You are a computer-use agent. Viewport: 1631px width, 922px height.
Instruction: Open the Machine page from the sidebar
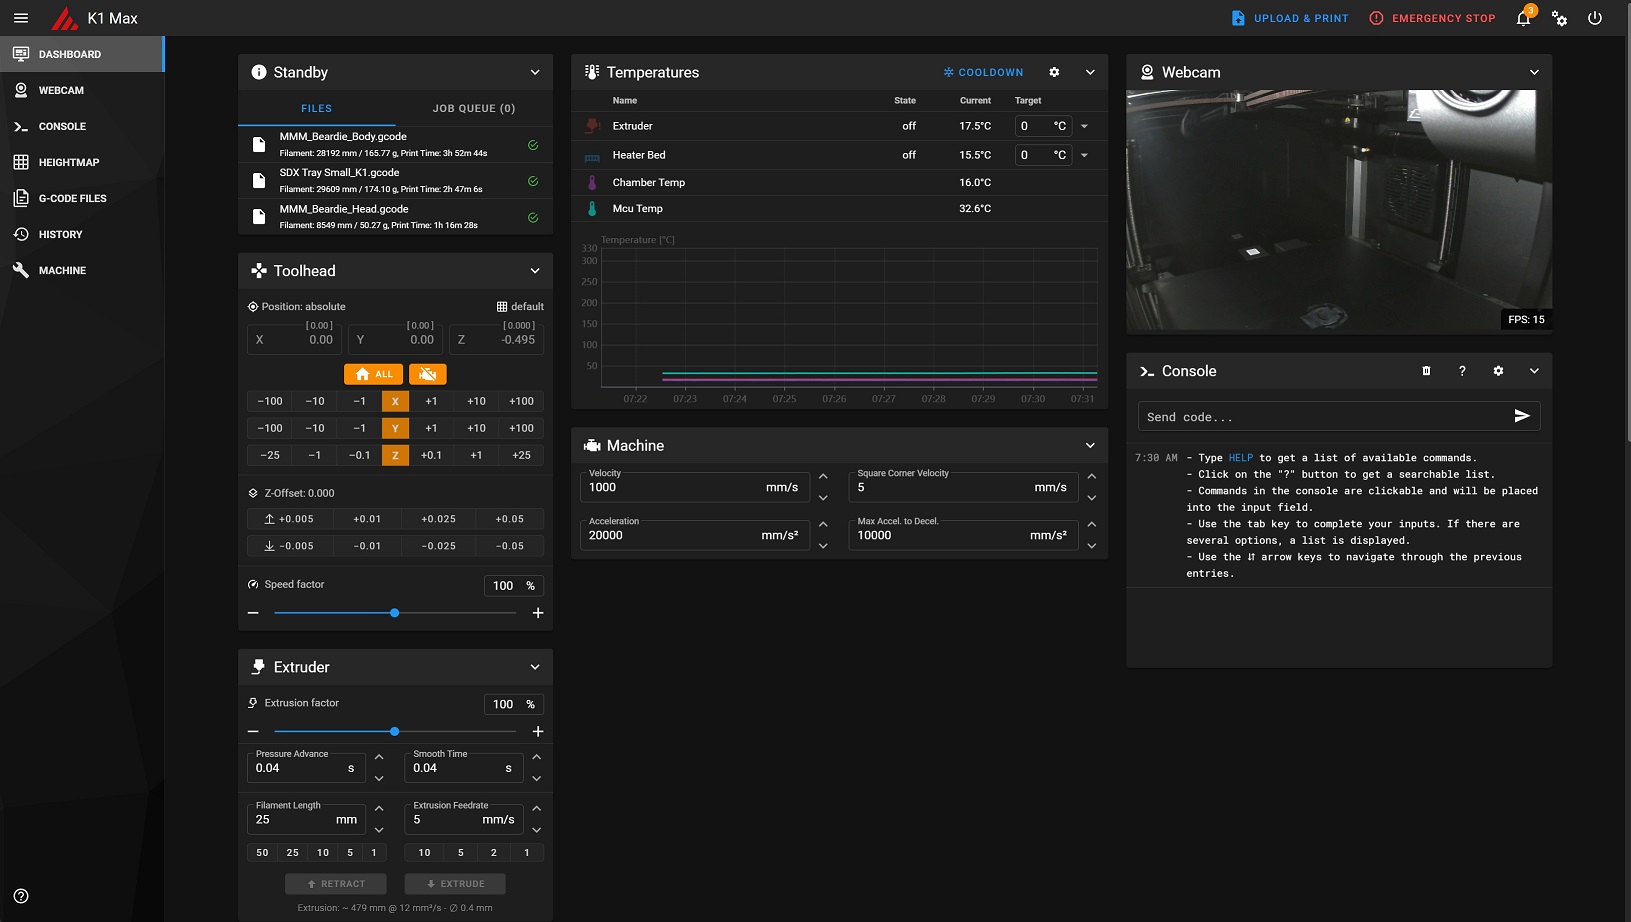pyautogui.click(x=62, y=270)
